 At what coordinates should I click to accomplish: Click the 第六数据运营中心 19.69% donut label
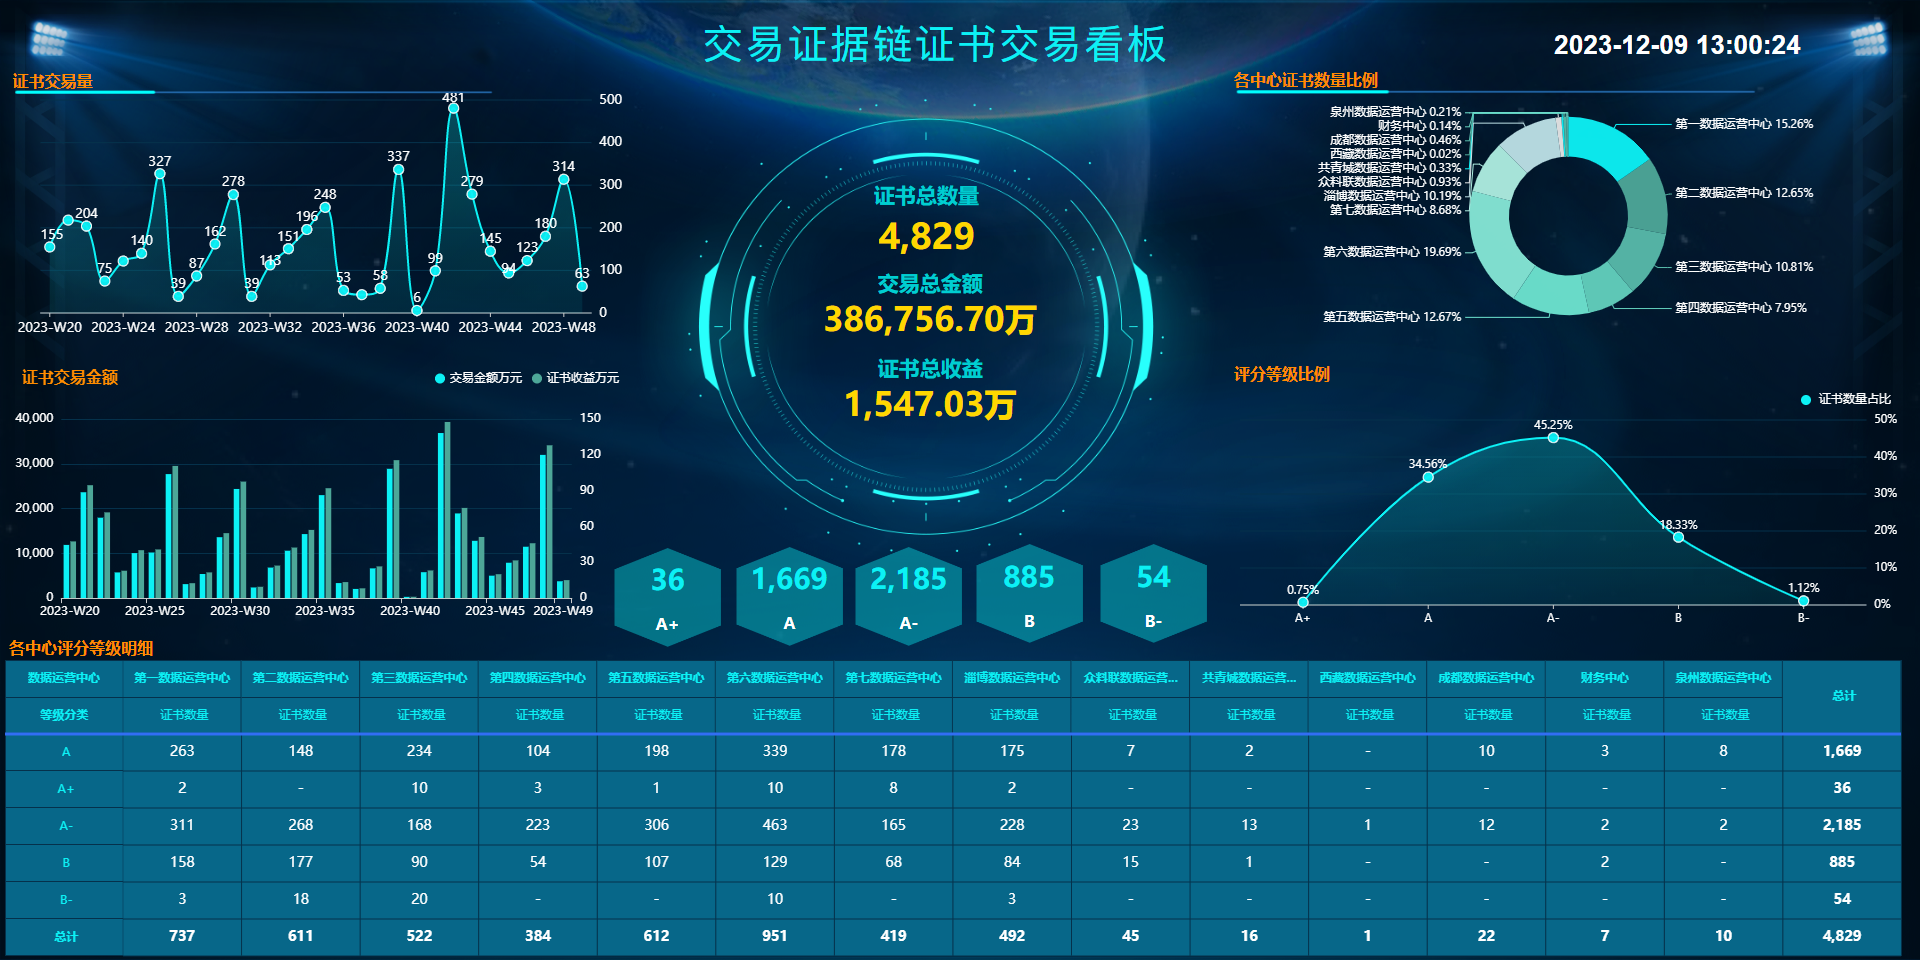[x=1391, y=252]
